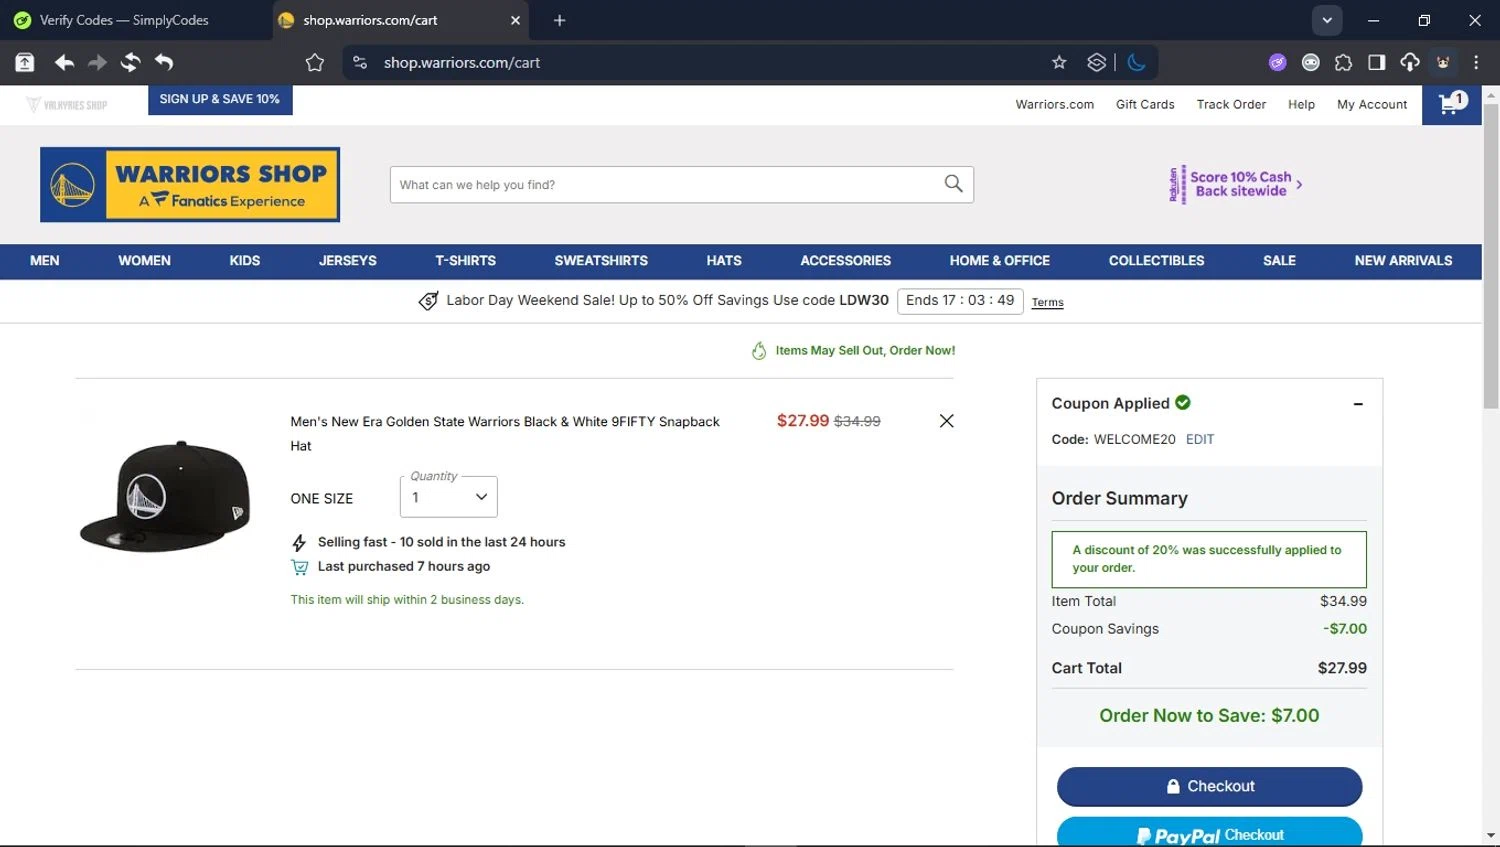Click the Terms link

coord(1047,303)
